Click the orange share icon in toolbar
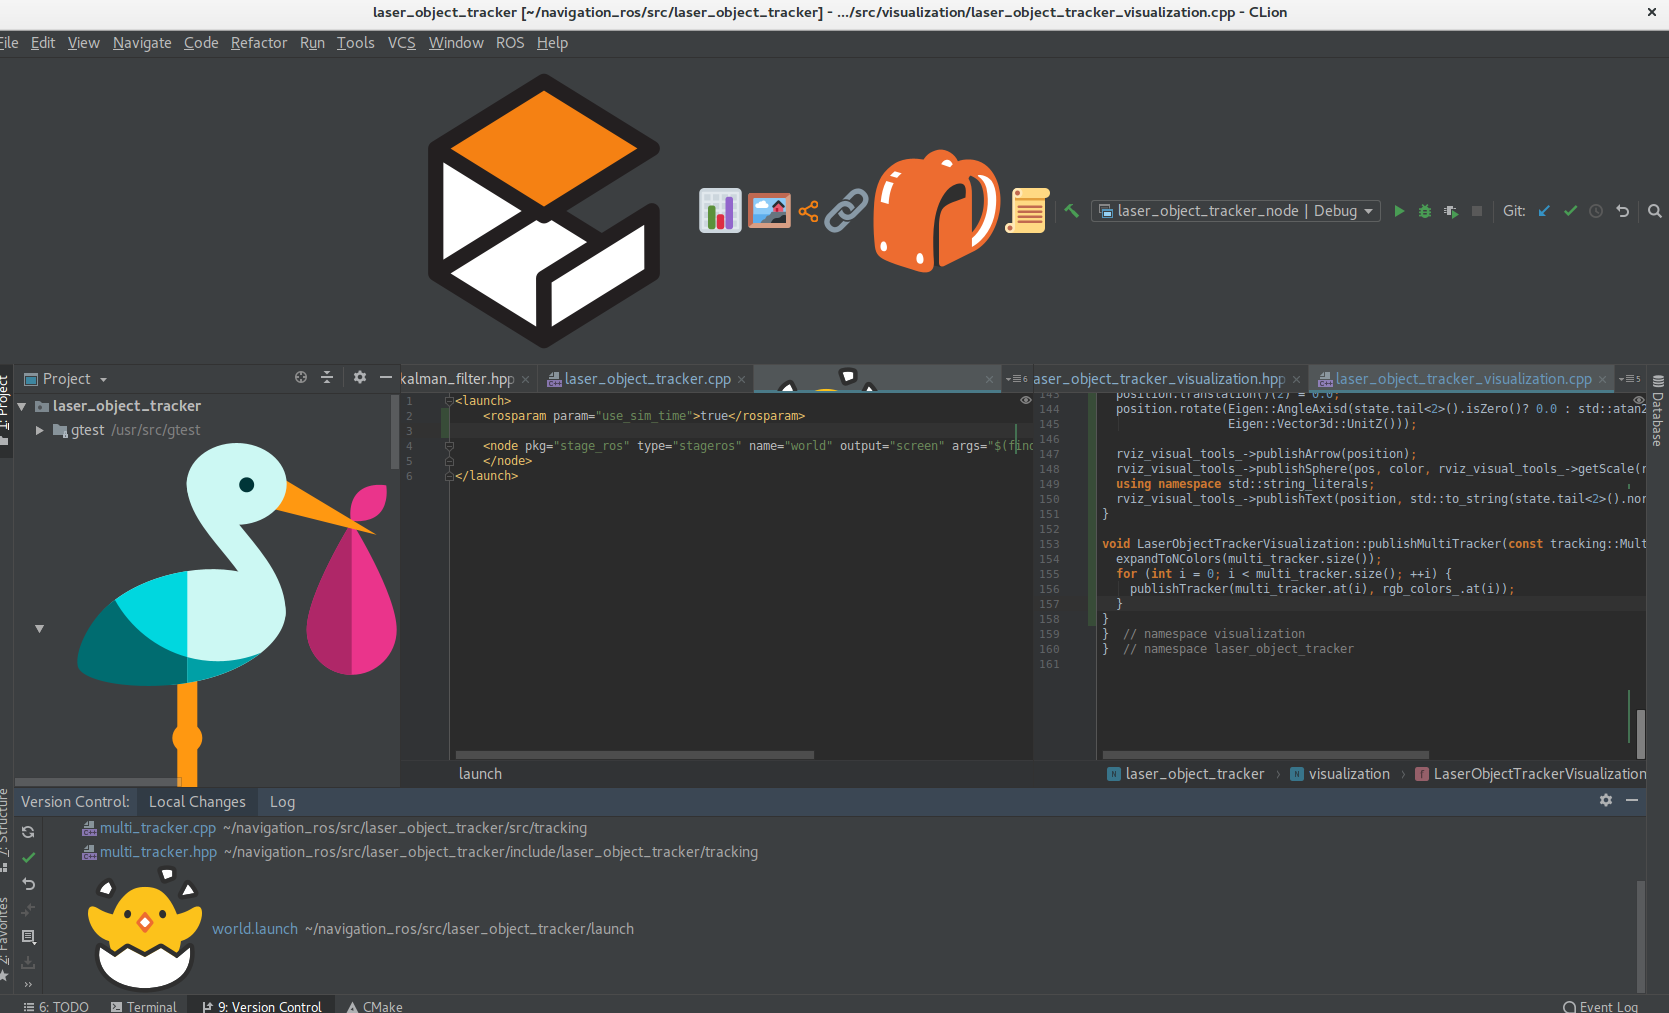1669x1013 pixels. coord(808,211)
